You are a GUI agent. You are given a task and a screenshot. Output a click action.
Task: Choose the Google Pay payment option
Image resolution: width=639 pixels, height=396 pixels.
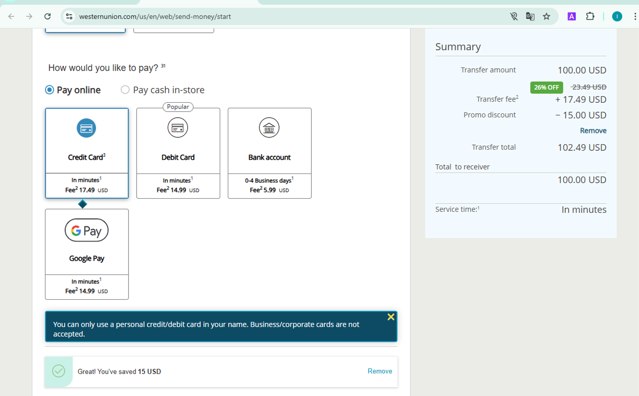[87, 254]
